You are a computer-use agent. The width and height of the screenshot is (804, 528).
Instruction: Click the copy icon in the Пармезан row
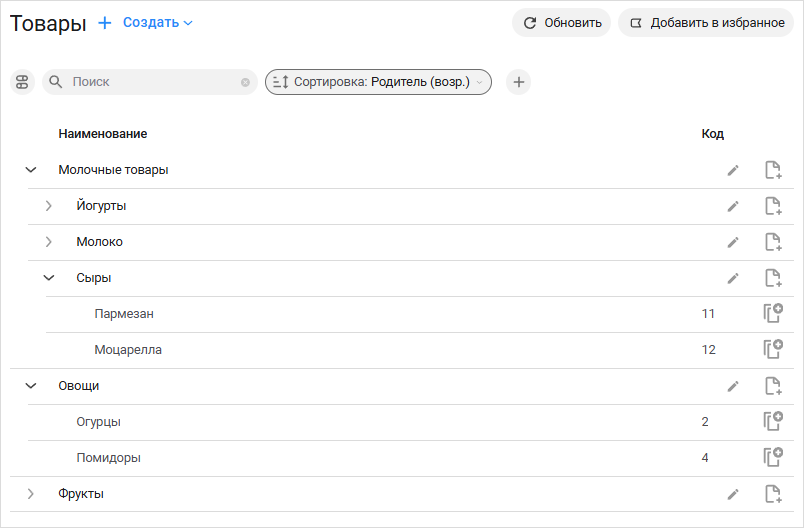[x=773, y=313]
